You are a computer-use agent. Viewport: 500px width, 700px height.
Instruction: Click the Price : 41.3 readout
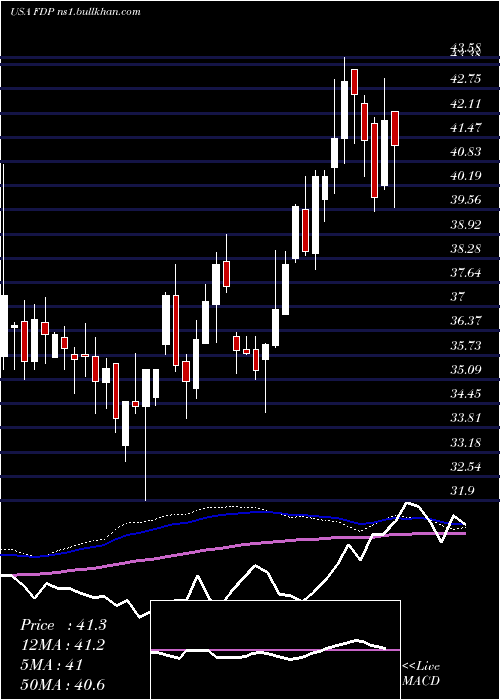[63, 625]
